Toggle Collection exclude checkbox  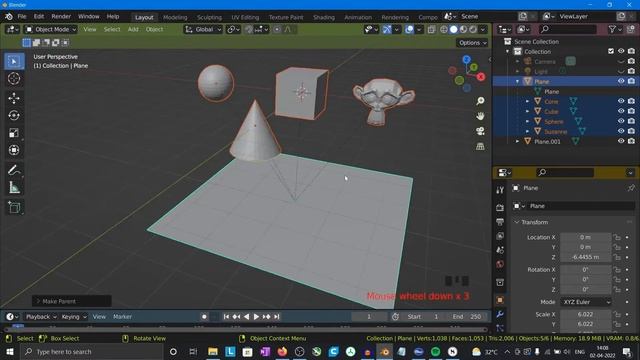tap(611, 51)
